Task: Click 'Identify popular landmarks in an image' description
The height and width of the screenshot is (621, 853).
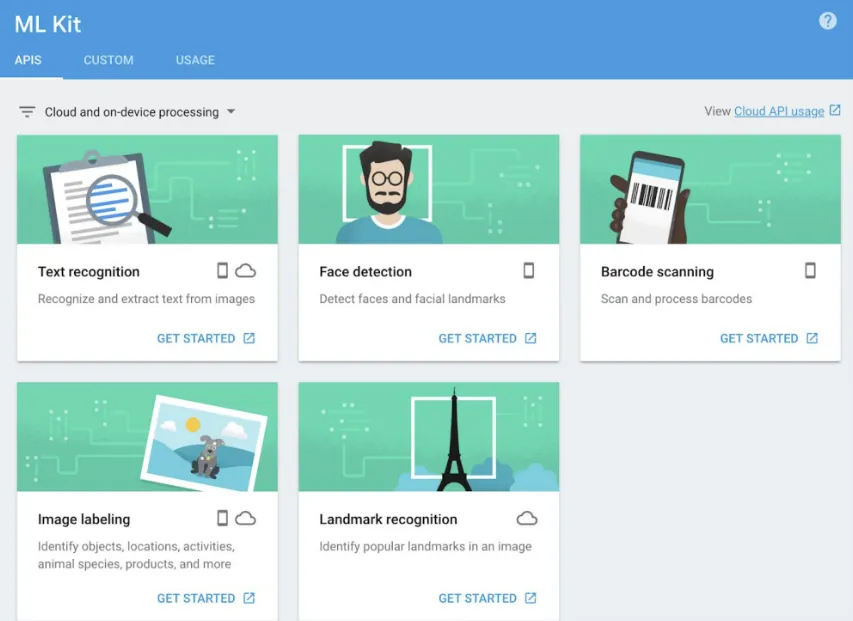Action: tap(425, 547)
